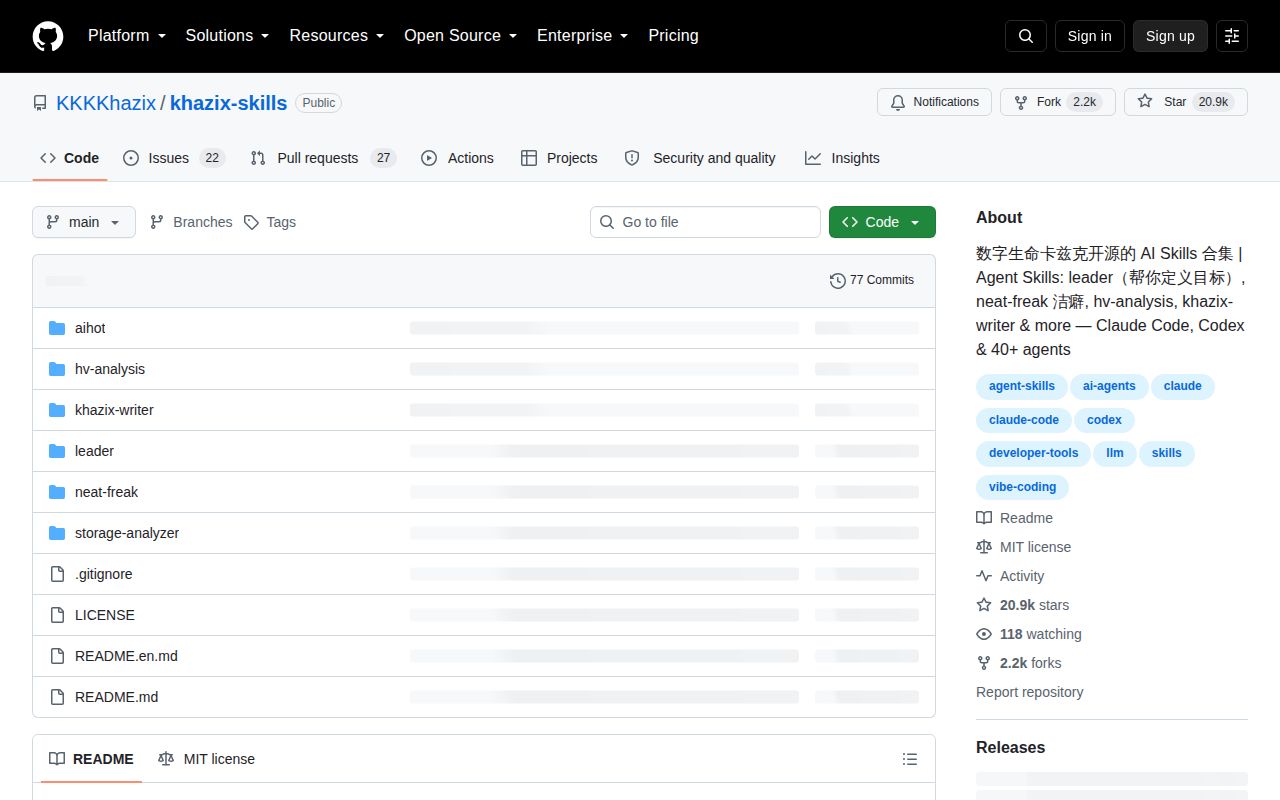Open the appearance settings icon beside Sign up
This screenshot has width=1280, height=800.
(1232, 36)
